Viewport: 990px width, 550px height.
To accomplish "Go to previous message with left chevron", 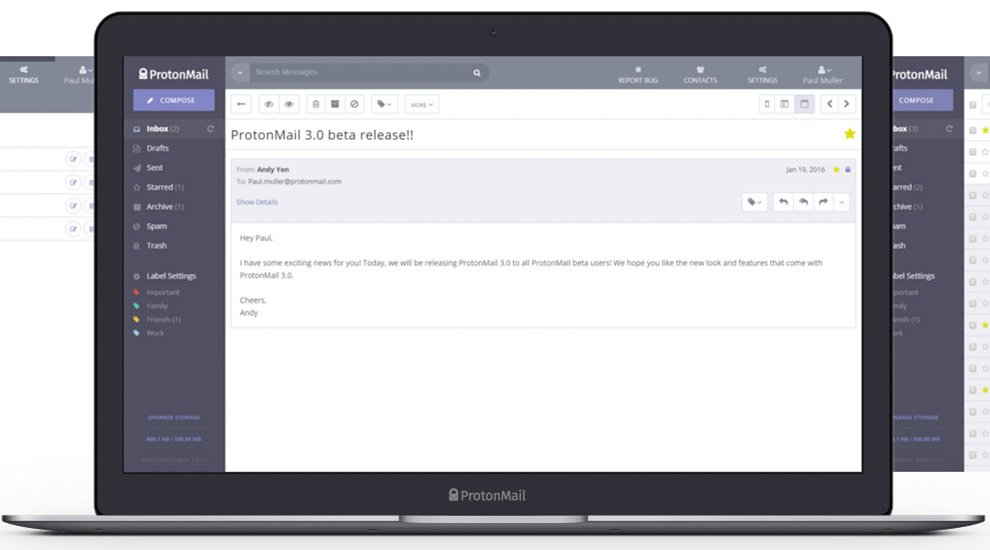I will [830, 104].
